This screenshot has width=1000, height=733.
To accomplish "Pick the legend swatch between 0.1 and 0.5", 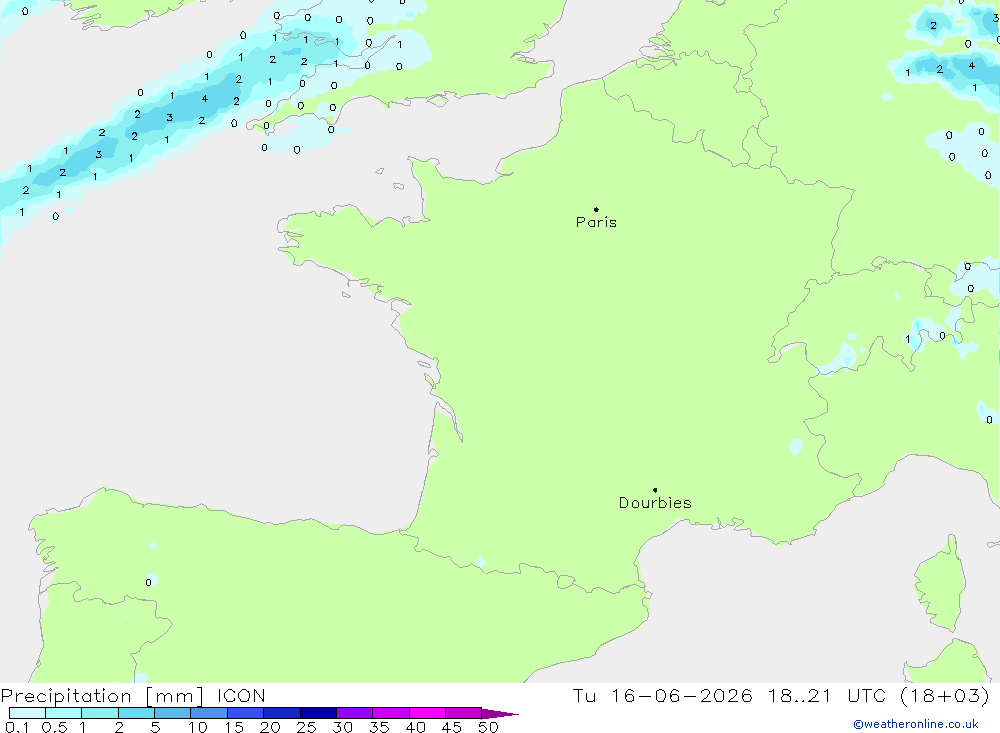I will [27, 713].
